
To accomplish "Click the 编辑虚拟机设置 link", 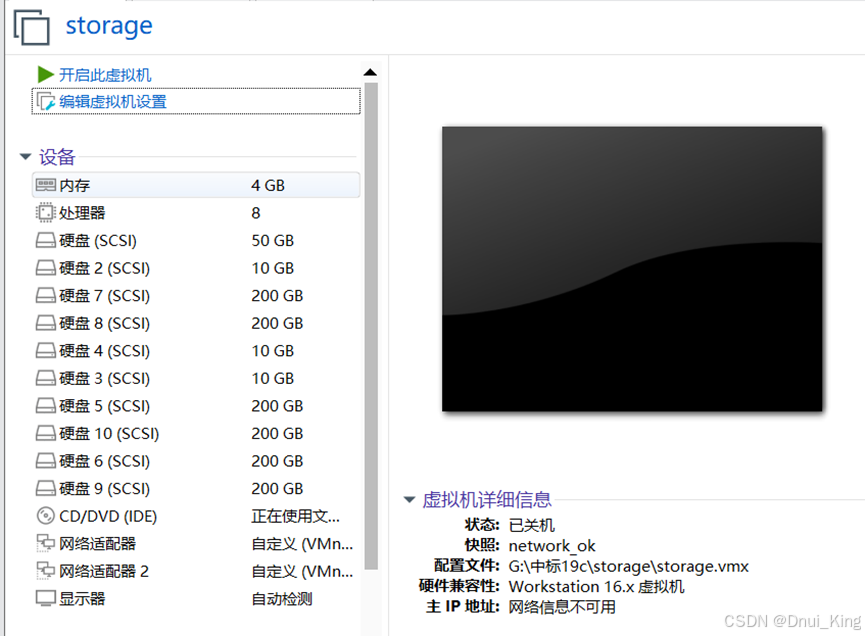I will tap(113, 101).
